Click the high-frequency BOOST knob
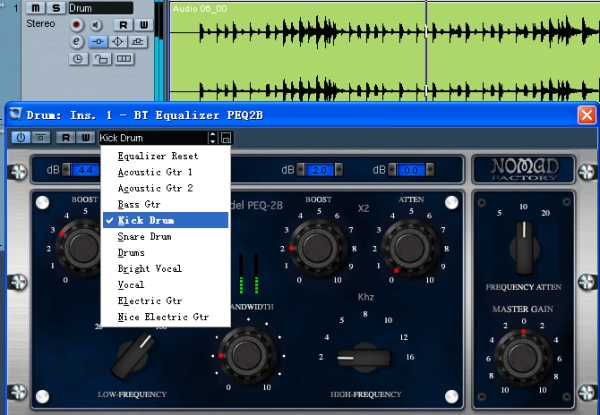Viewport: 600px width, 415px height. click(318, 247)
